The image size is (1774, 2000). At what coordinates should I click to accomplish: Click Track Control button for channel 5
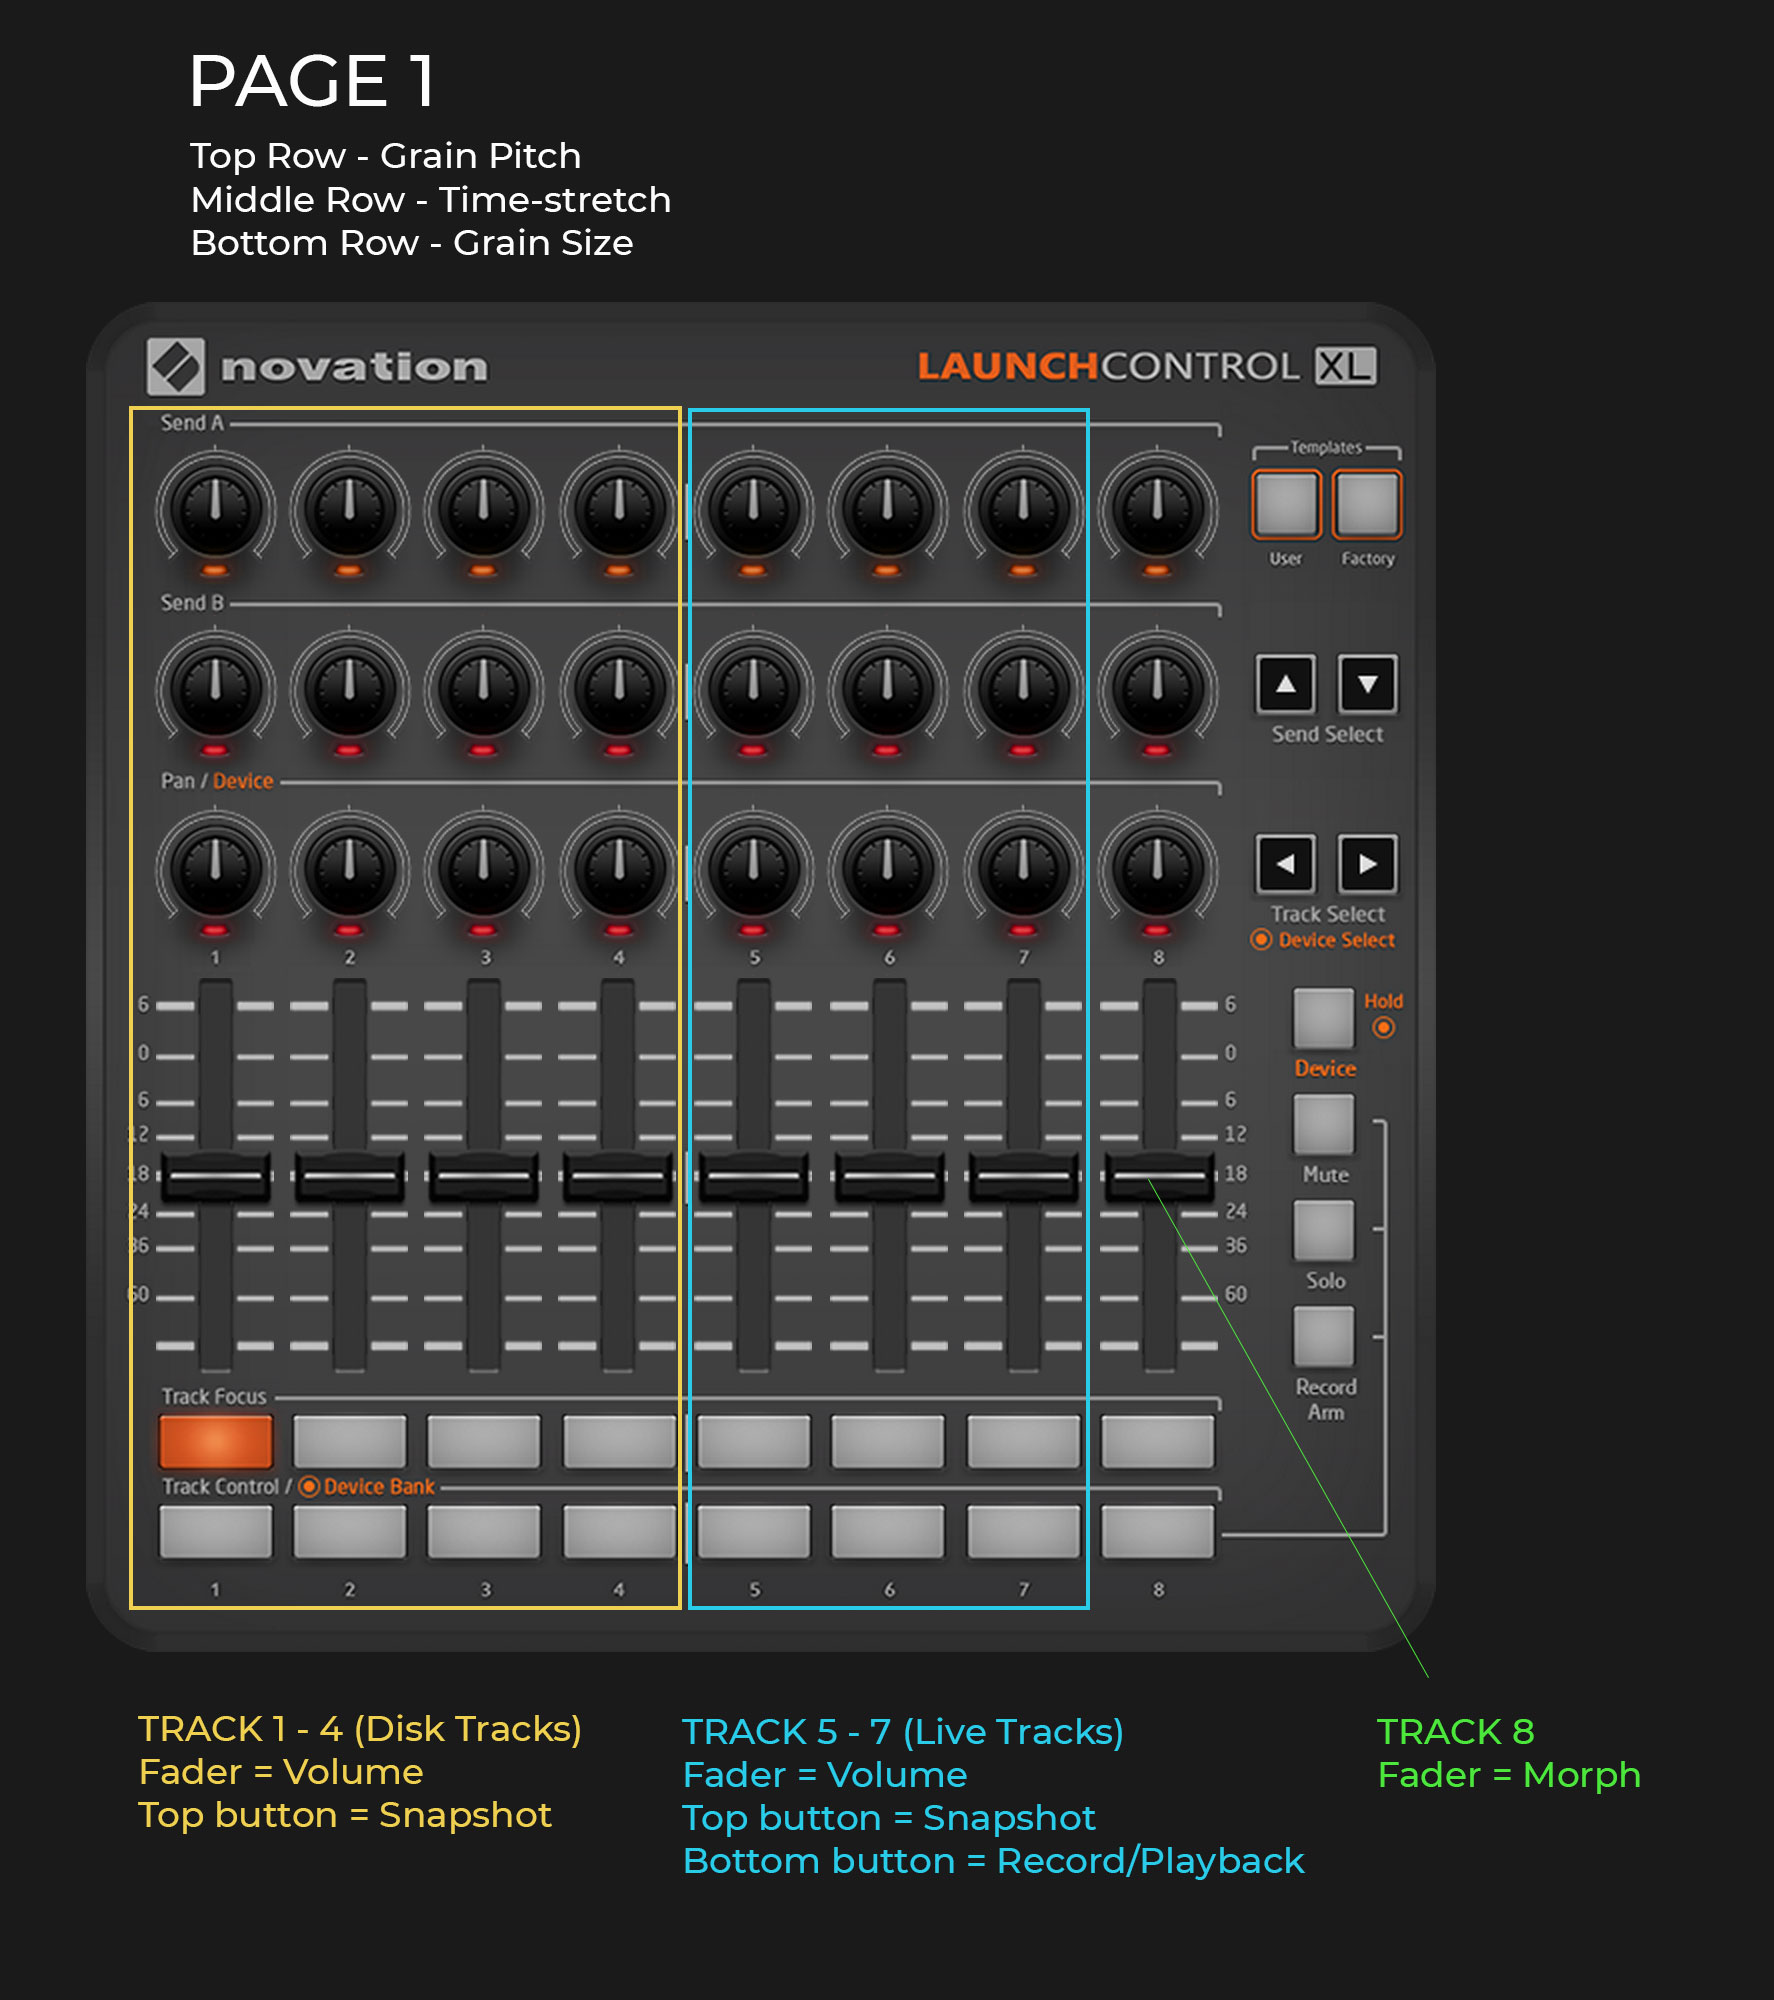pos(754,1531)
